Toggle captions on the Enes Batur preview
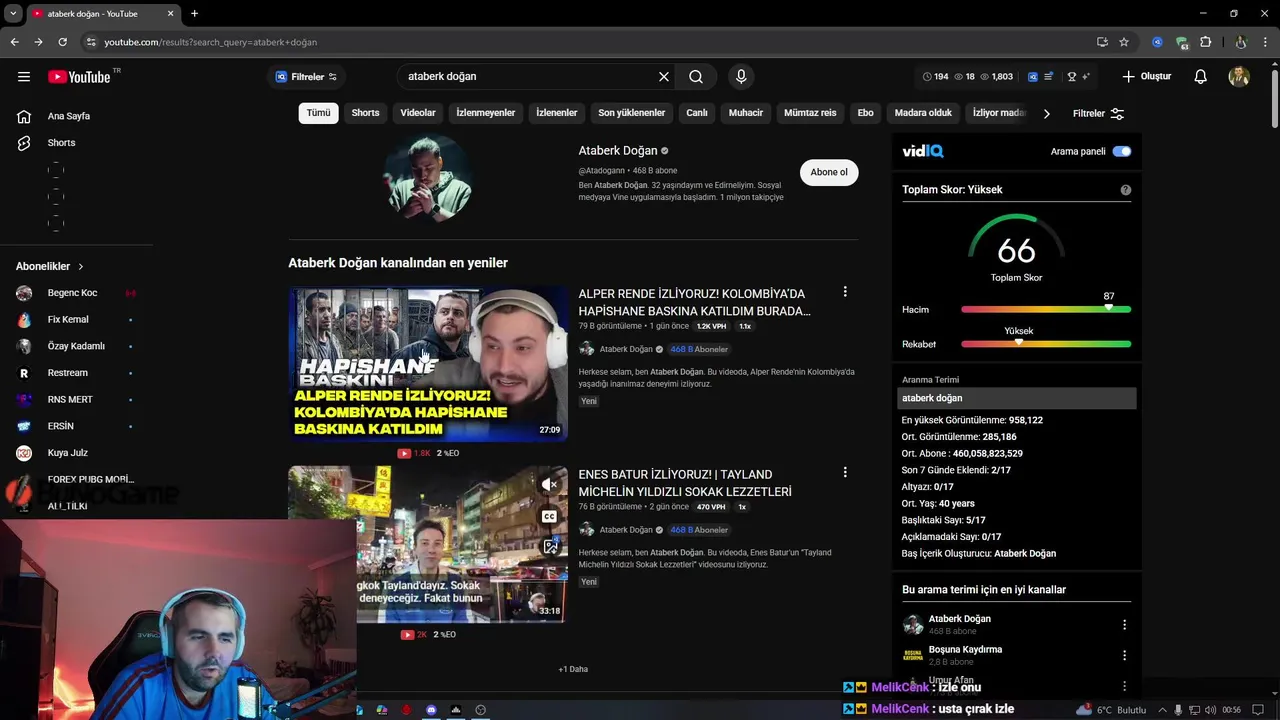 549,517
